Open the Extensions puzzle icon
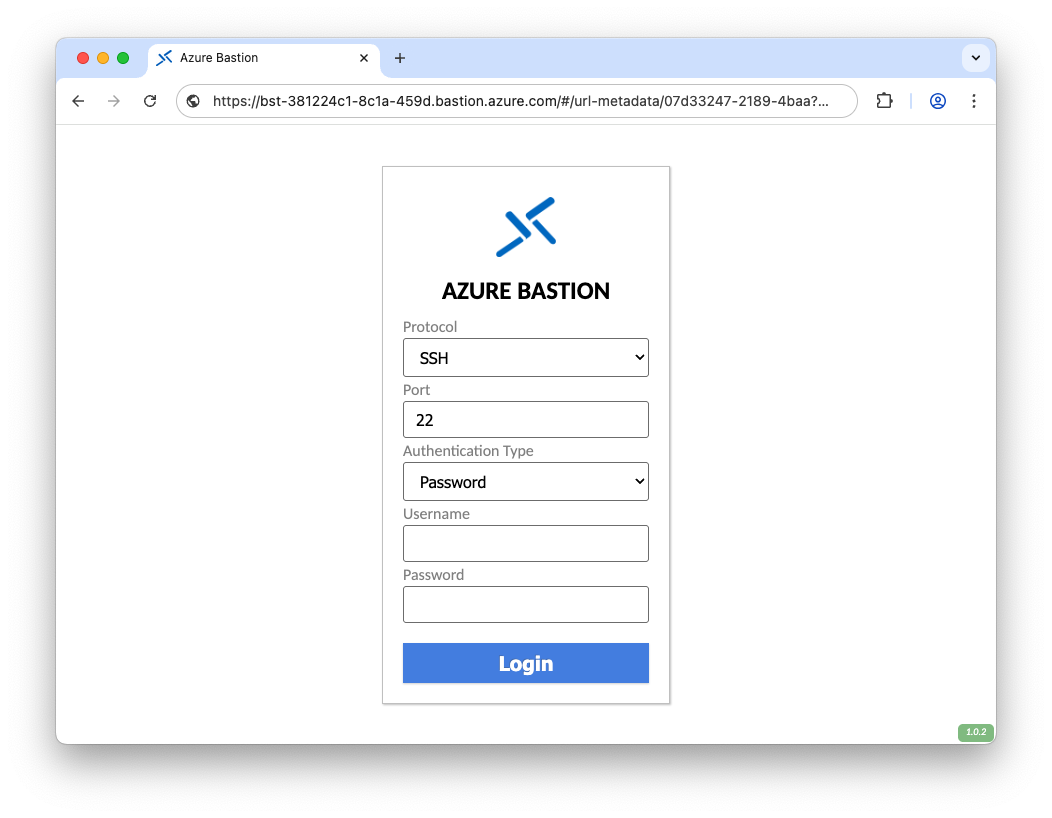Image resolution: width=1052 pixels, height=818 pixels. (x=884, y=101)
